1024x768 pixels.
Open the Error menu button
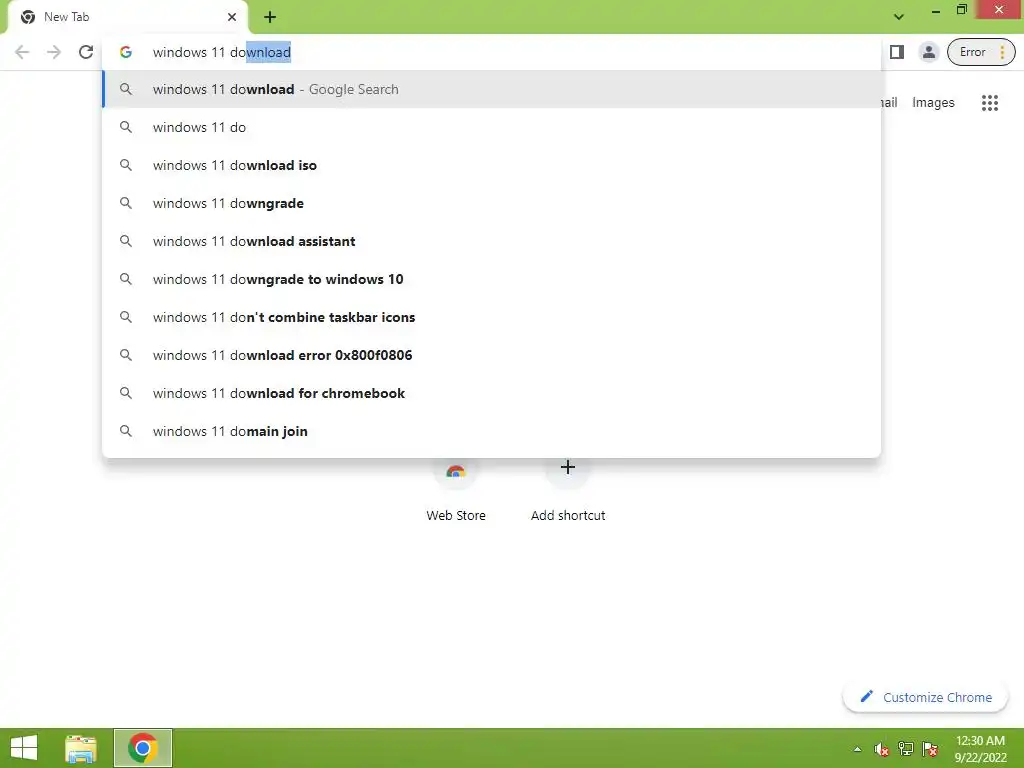(981, 52)
